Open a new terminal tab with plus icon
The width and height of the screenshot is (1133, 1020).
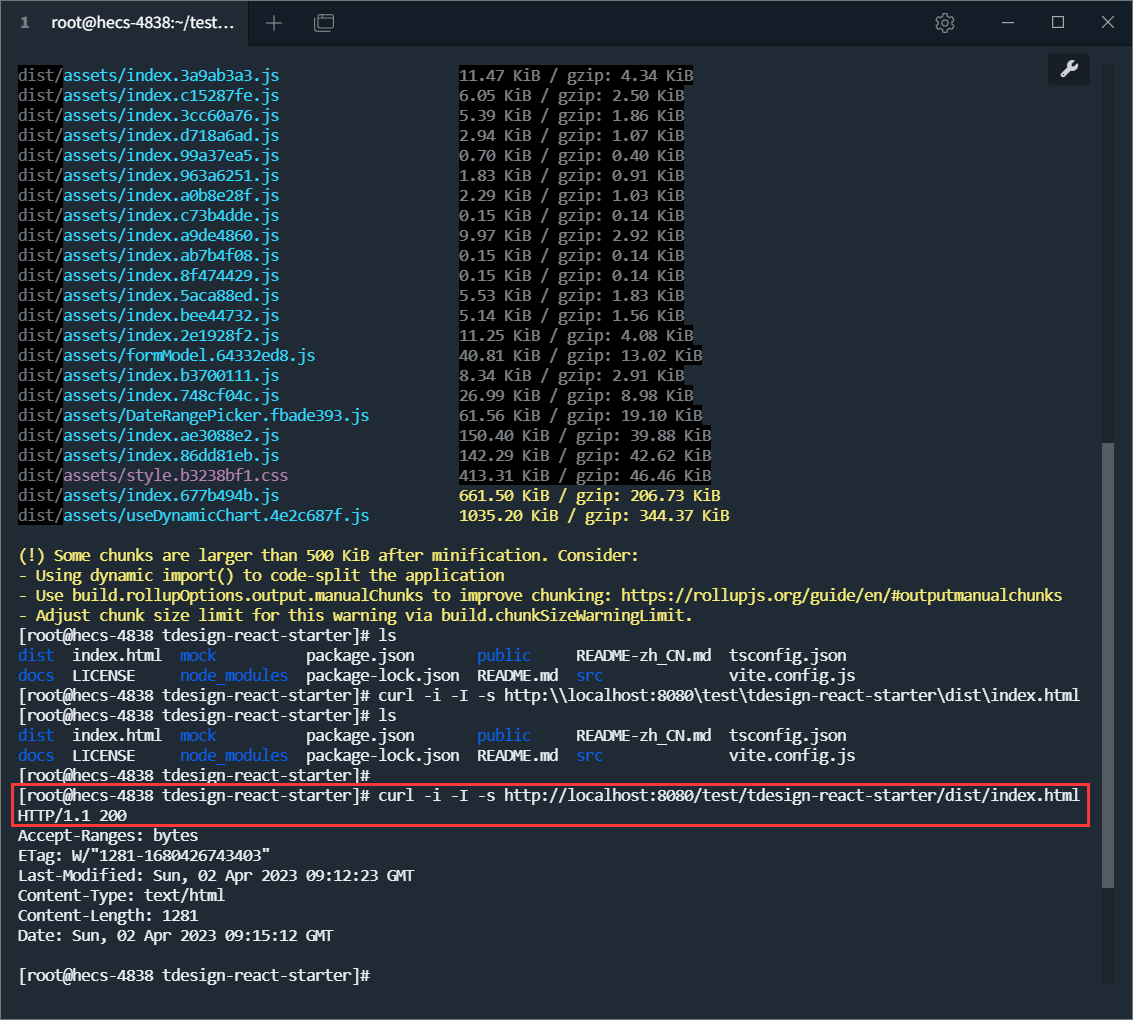point(274,23)
